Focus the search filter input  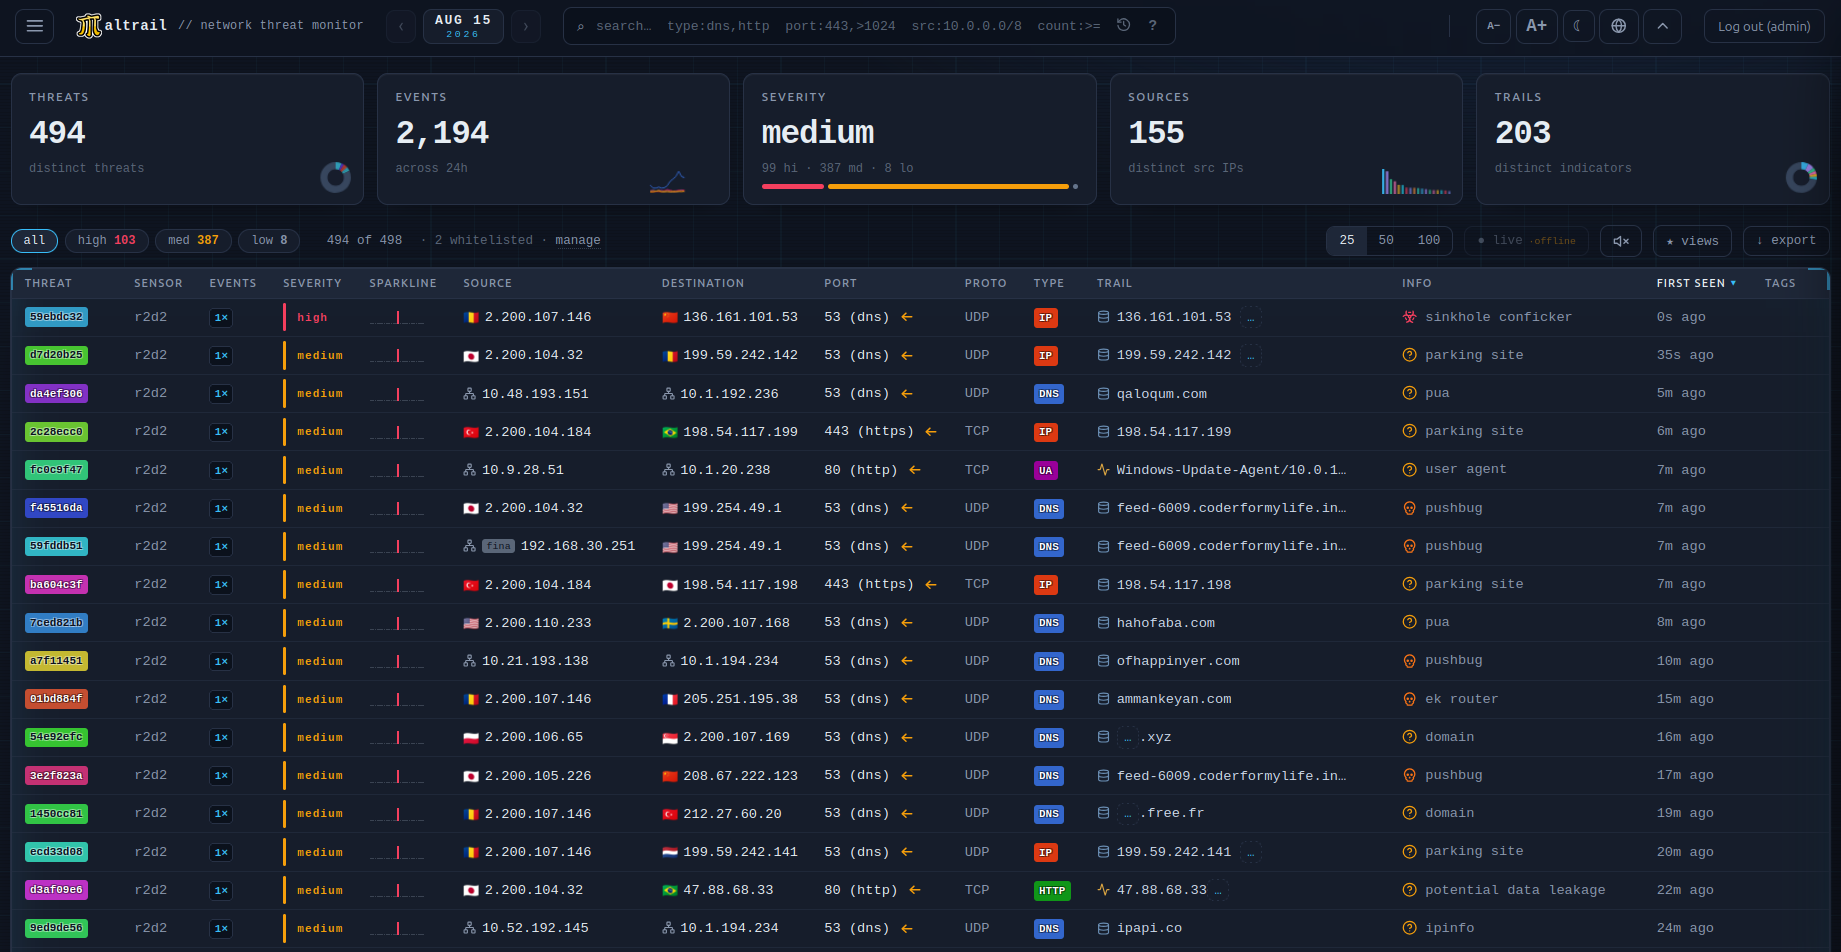tap(848, 26)
